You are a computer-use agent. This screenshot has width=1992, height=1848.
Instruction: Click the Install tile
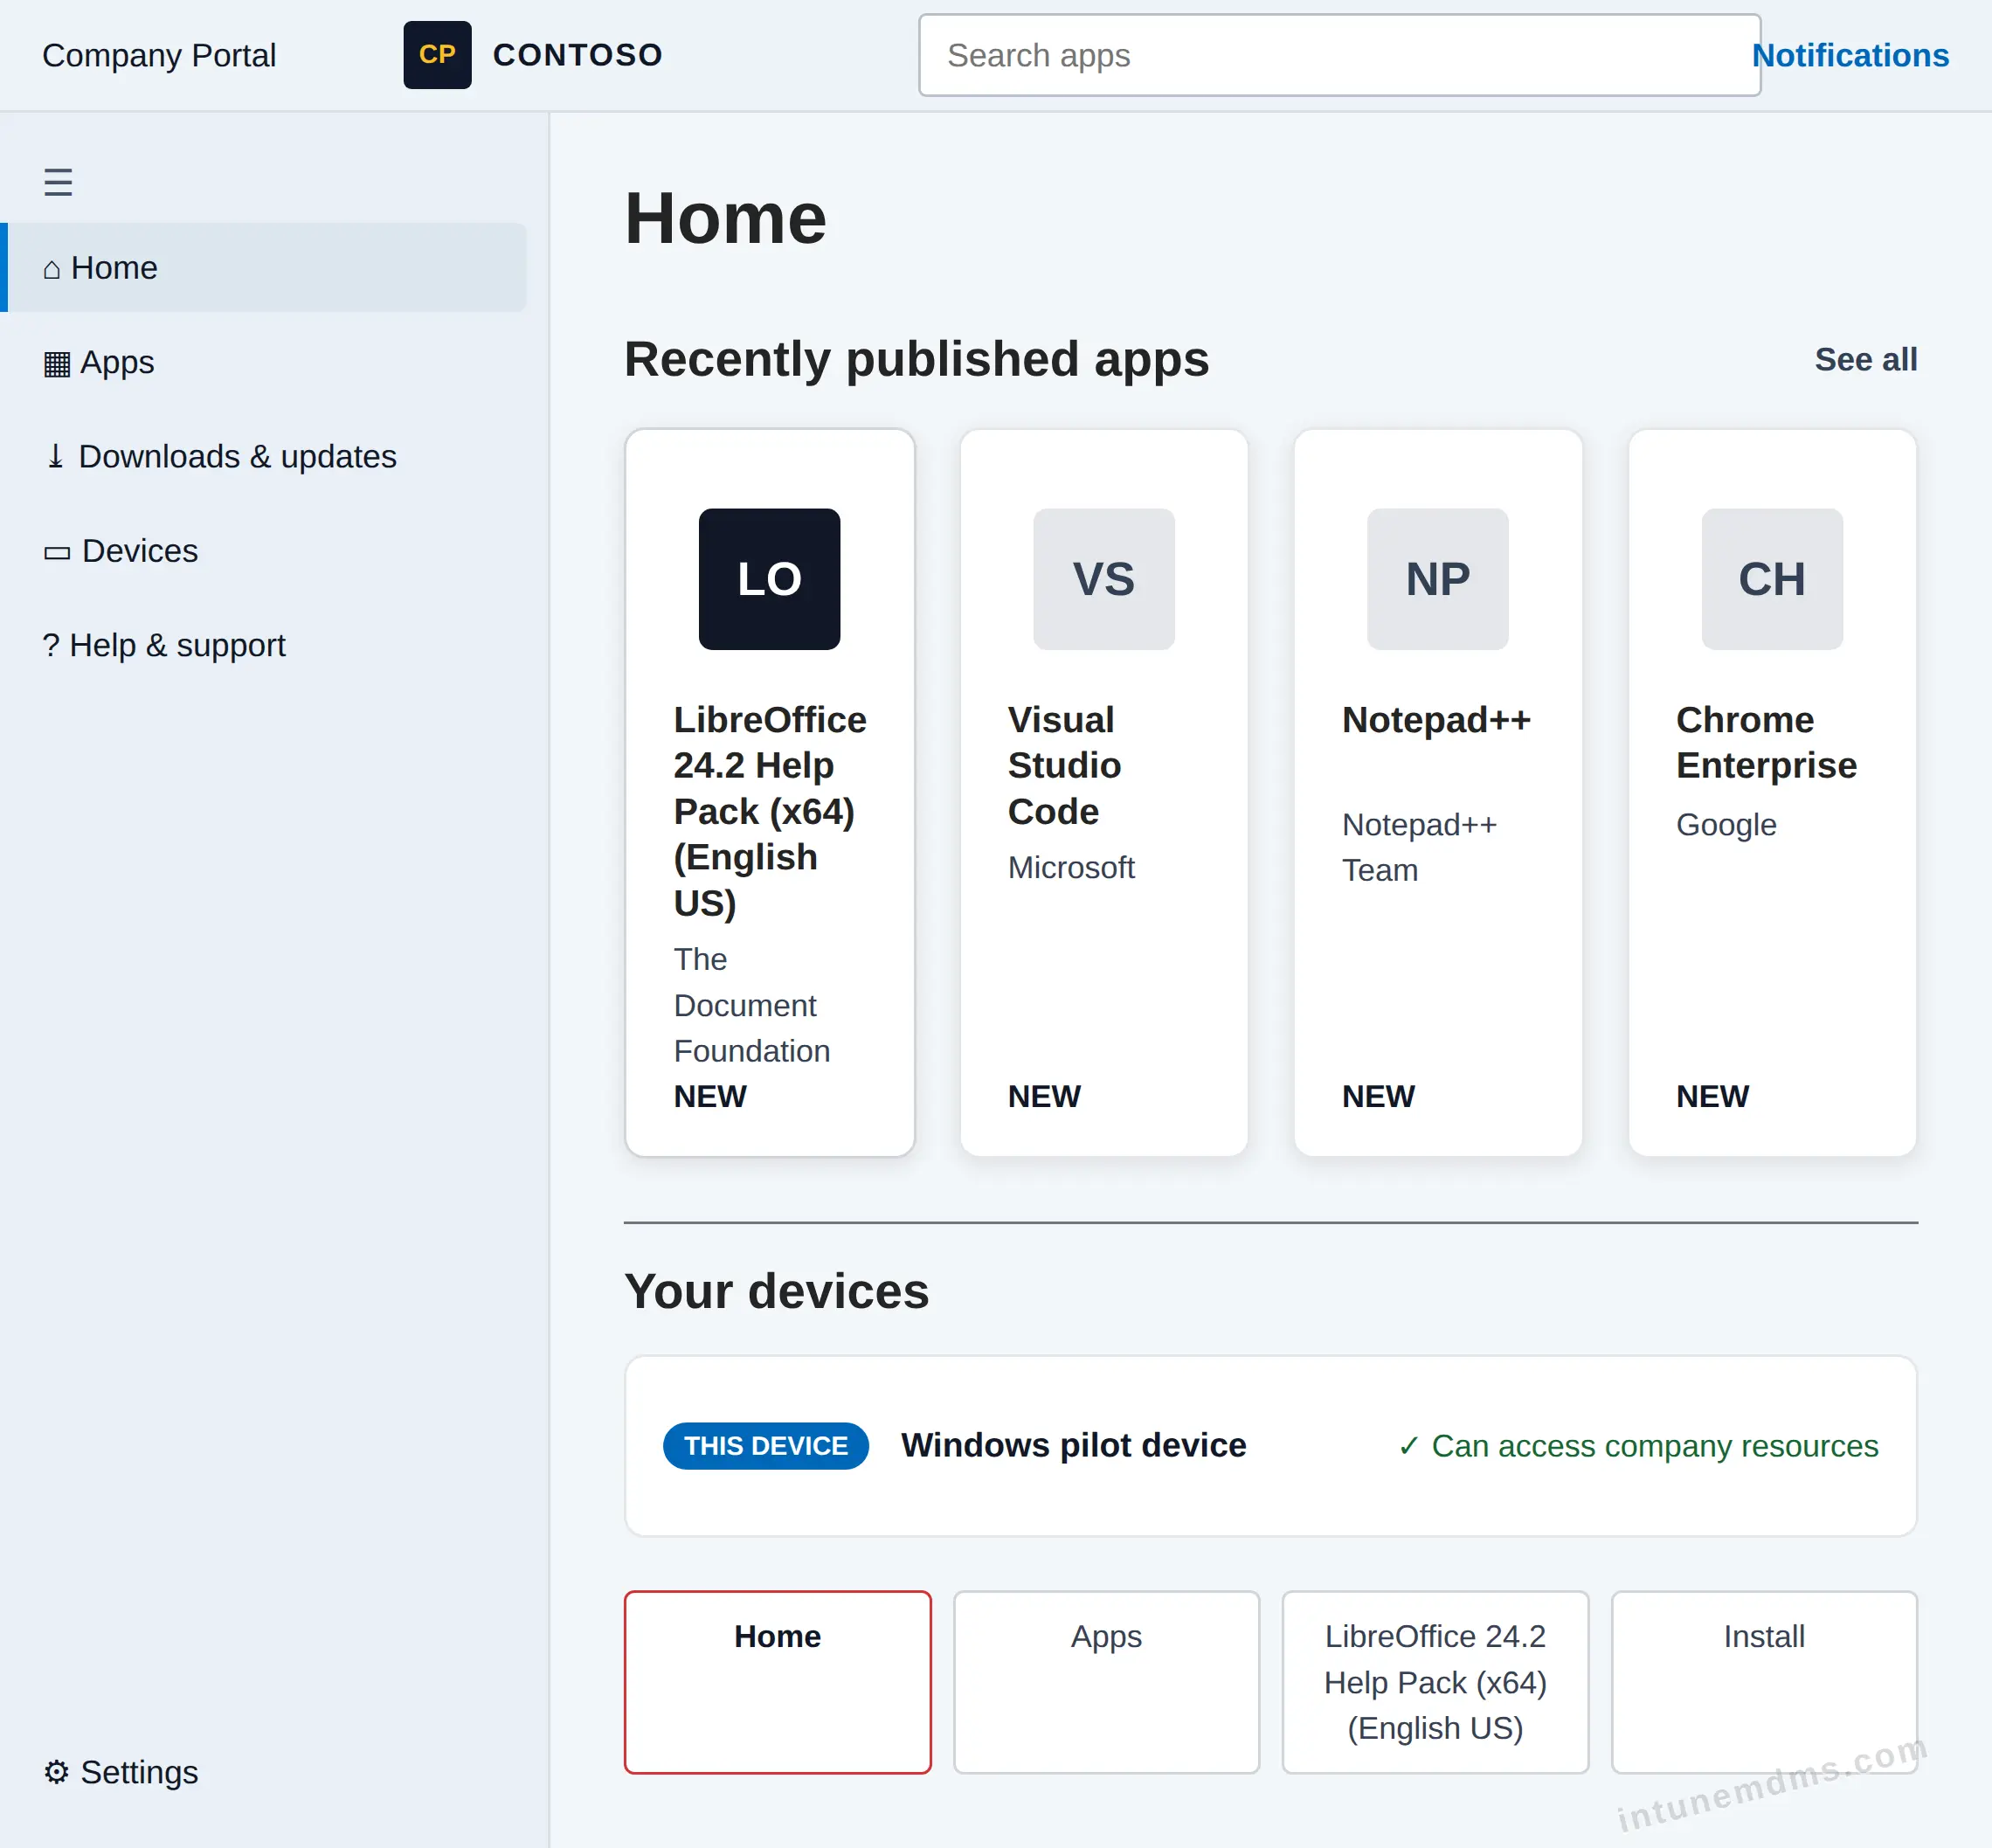pyautogui.click(x=1764, y=1682)
